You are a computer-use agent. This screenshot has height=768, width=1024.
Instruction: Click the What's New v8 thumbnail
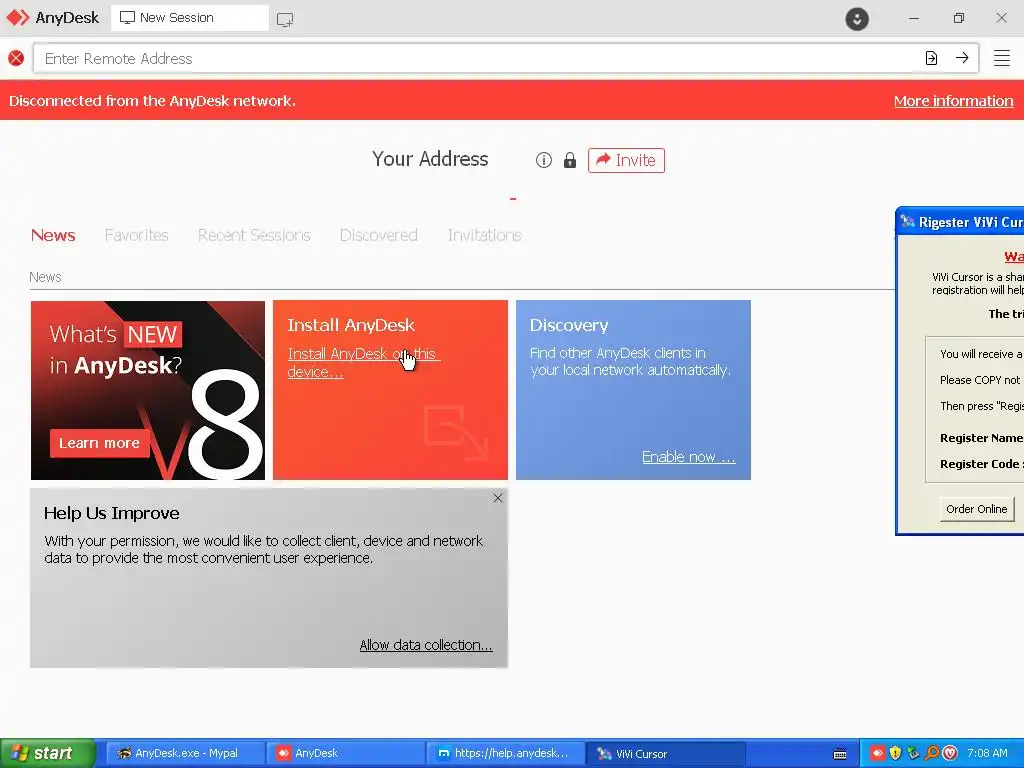coord(148,390)
